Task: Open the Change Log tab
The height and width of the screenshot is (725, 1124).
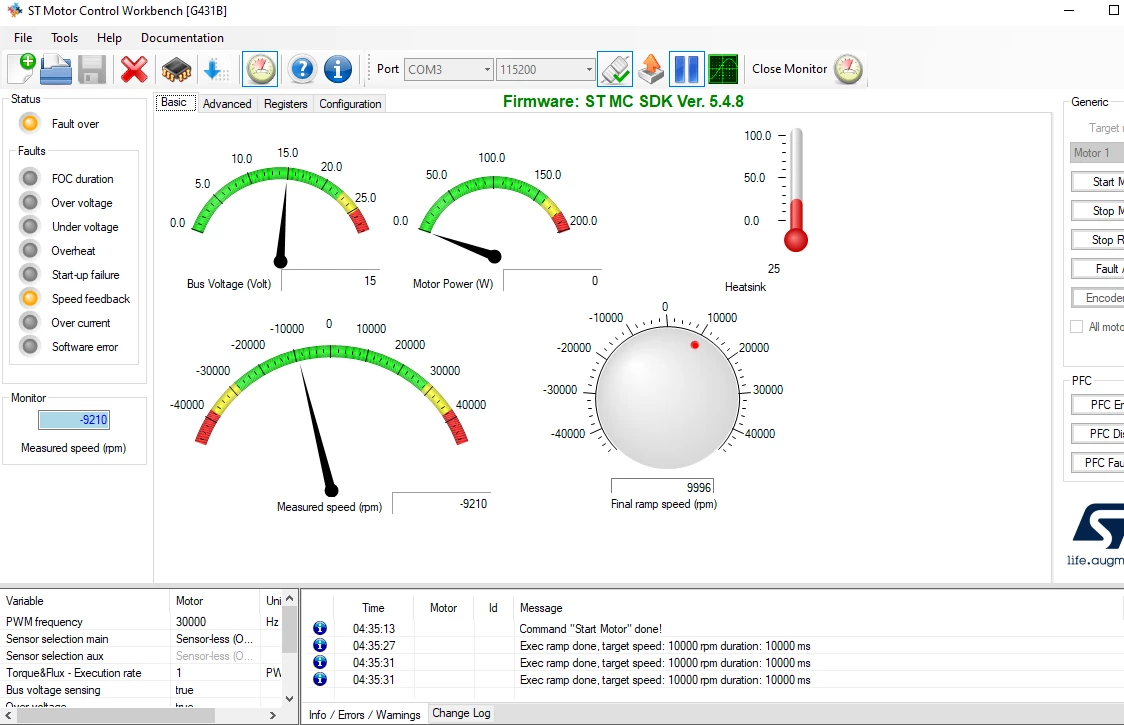Action: coord(462,713)
